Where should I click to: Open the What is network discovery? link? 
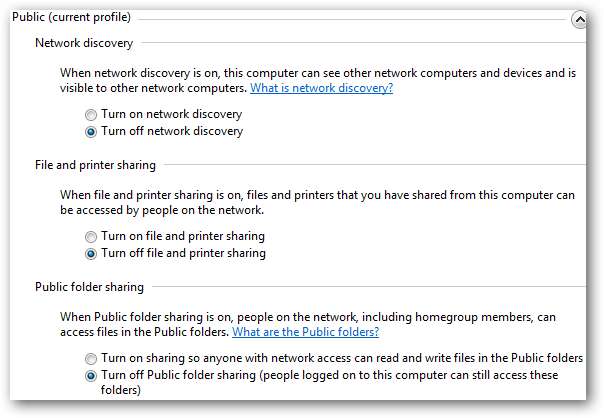tap(321, 88)
